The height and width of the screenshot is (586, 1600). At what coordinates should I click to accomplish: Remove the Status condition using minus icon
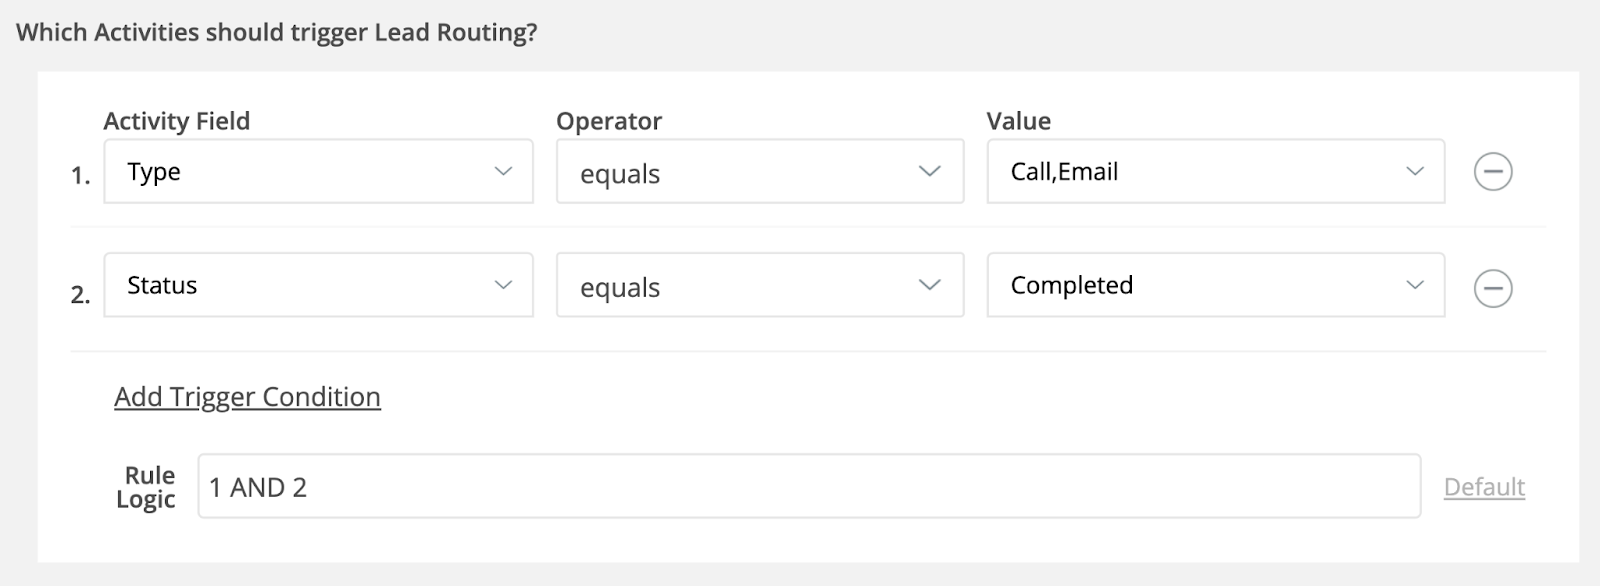(1493, 289)
